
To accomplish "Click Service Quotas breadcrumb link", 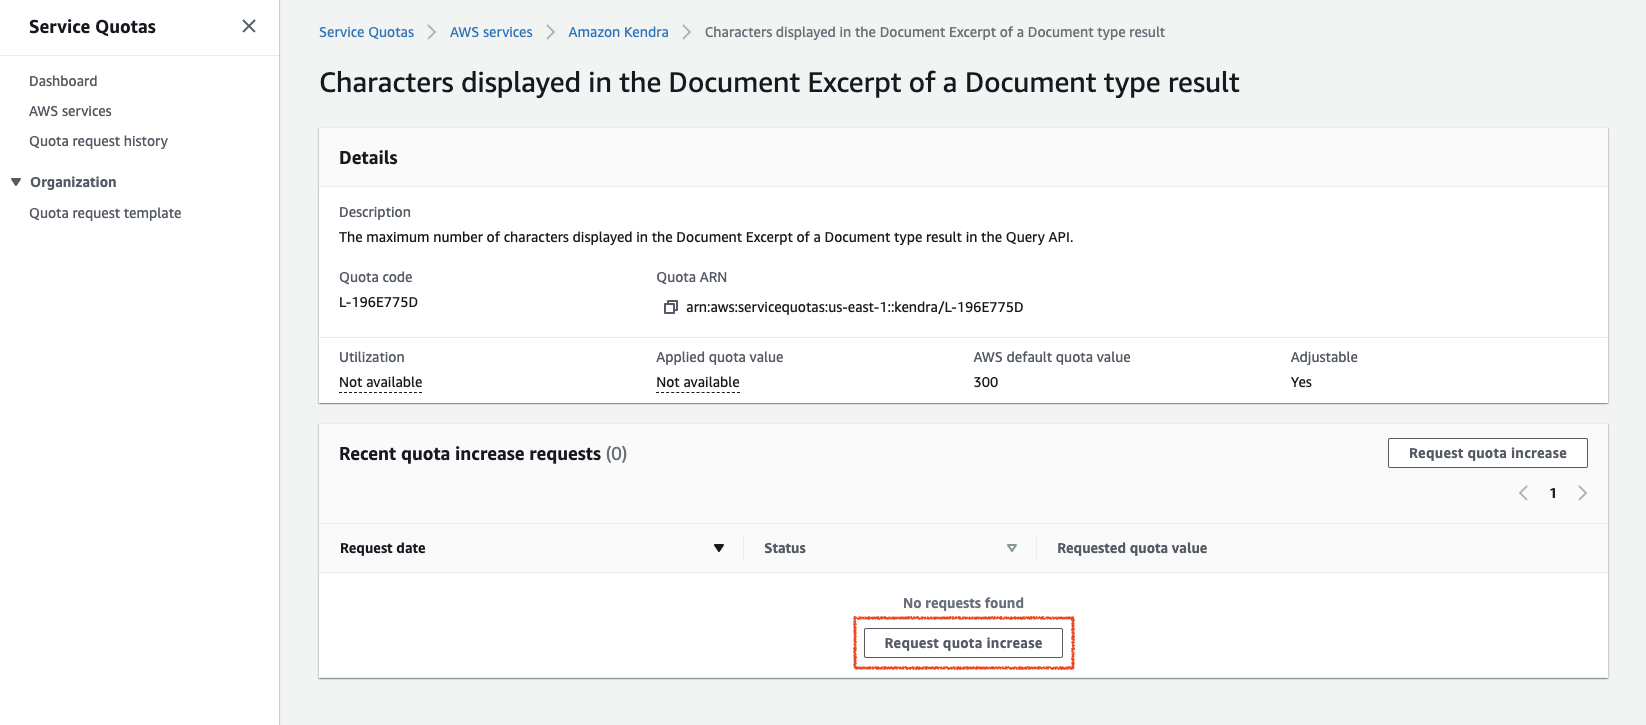I will click(366, 32).
